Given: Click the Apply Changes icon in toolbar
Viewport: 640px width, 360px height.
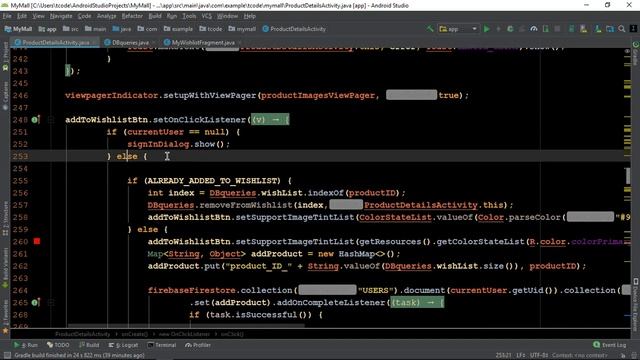Looking at the screenshot, I should click(x=498, y=29).
